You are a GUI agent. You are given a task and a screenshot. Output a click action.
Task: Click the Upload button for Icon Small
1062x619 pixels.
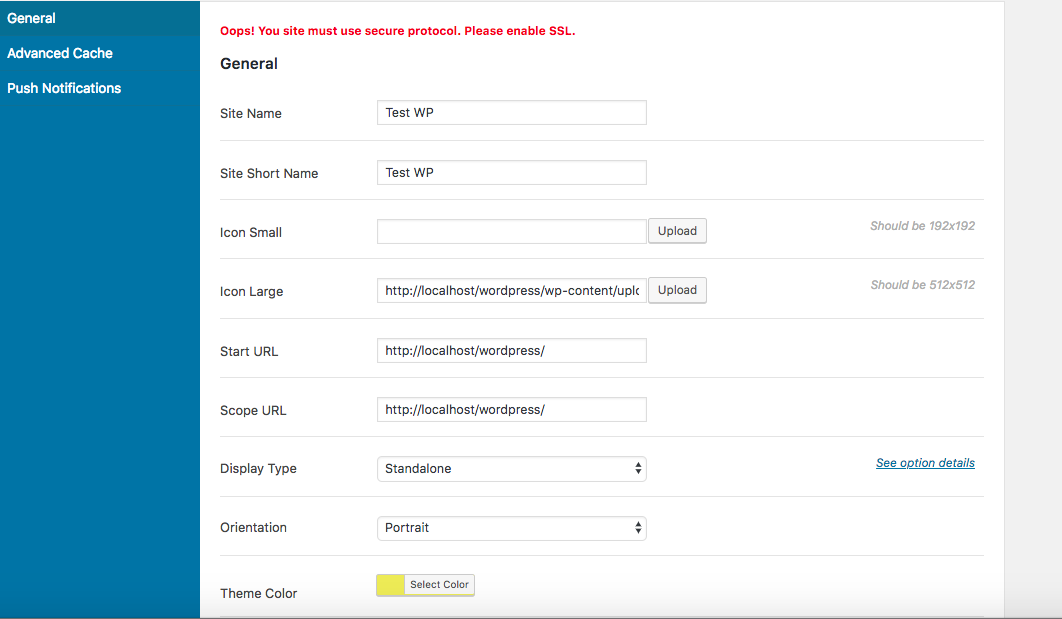[x=677, y=231]
